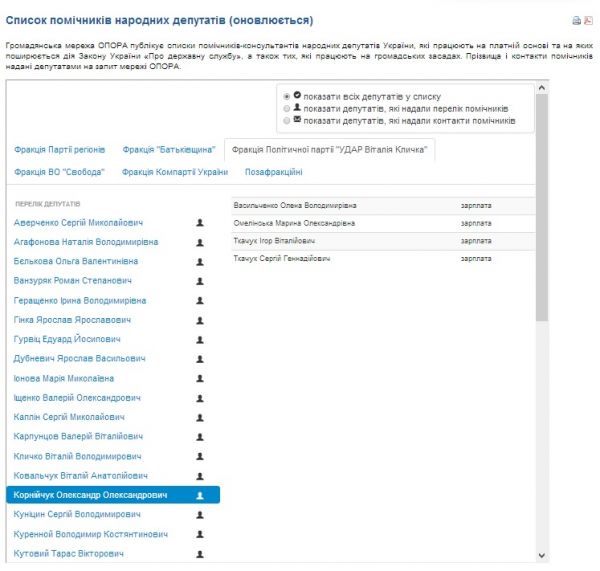The height and width of the screenshot is (571, 600).
Task: Open the PDF export icon
Action: [588, 20]
